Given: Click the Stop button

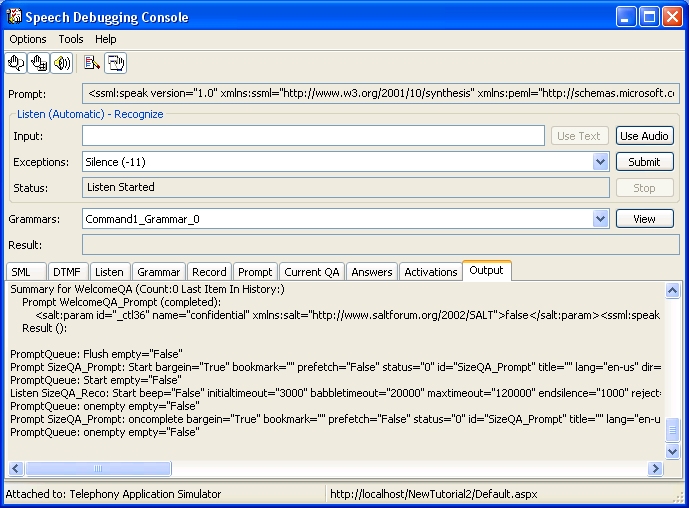Looking at the screenshot, I should click(644, 188).
